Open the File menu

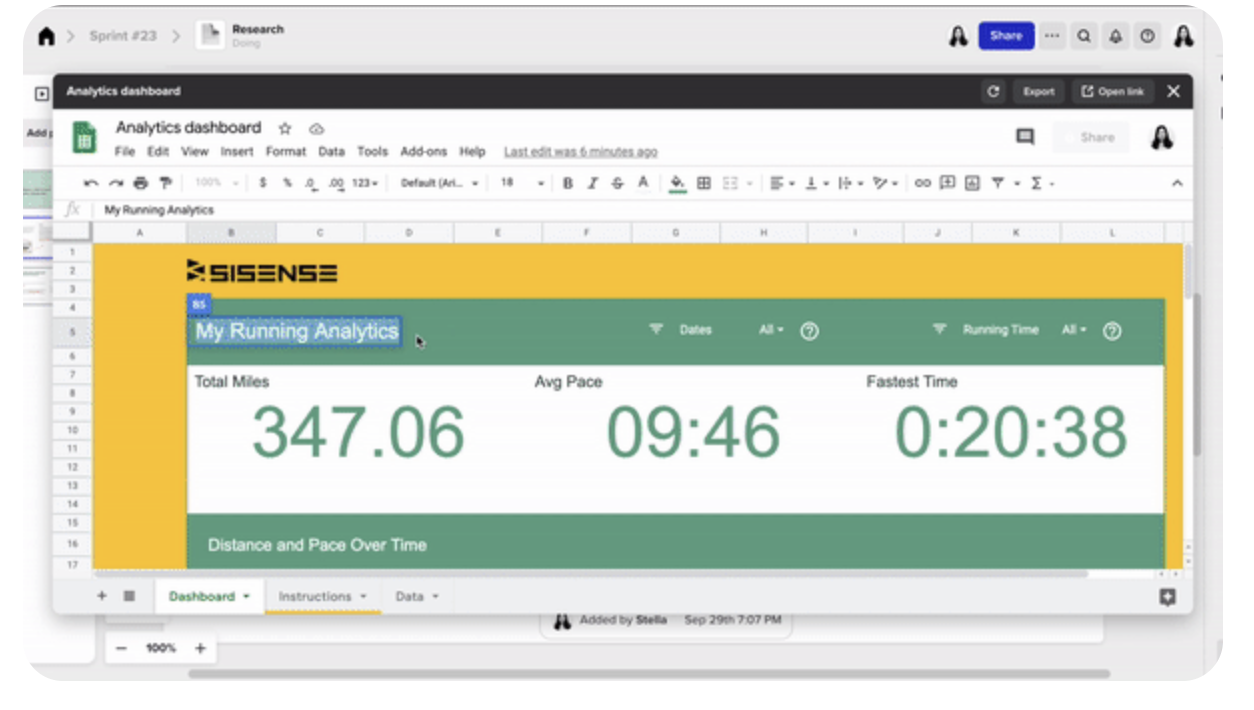[124, 152]
